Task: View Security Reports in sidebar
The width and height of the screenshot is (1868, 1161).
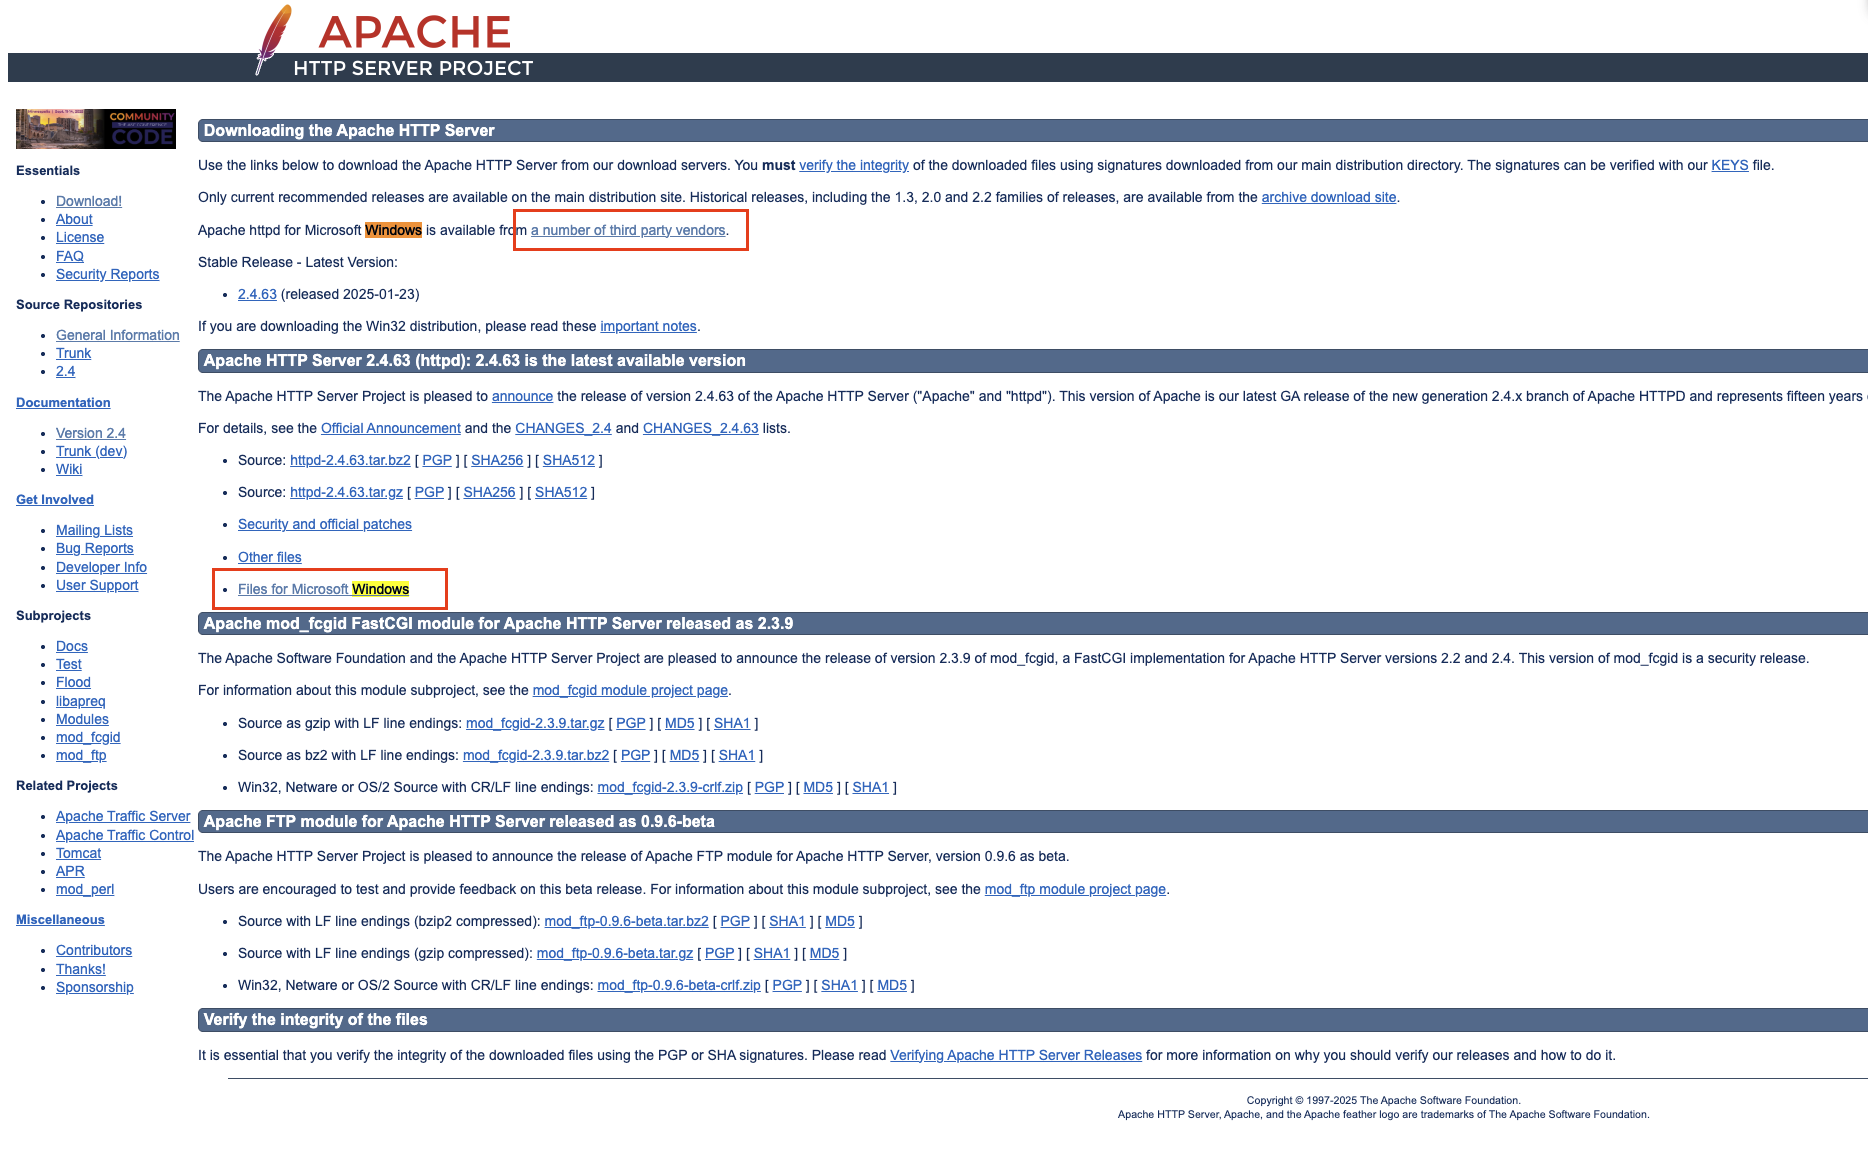Action: click(x=107, y=274)
